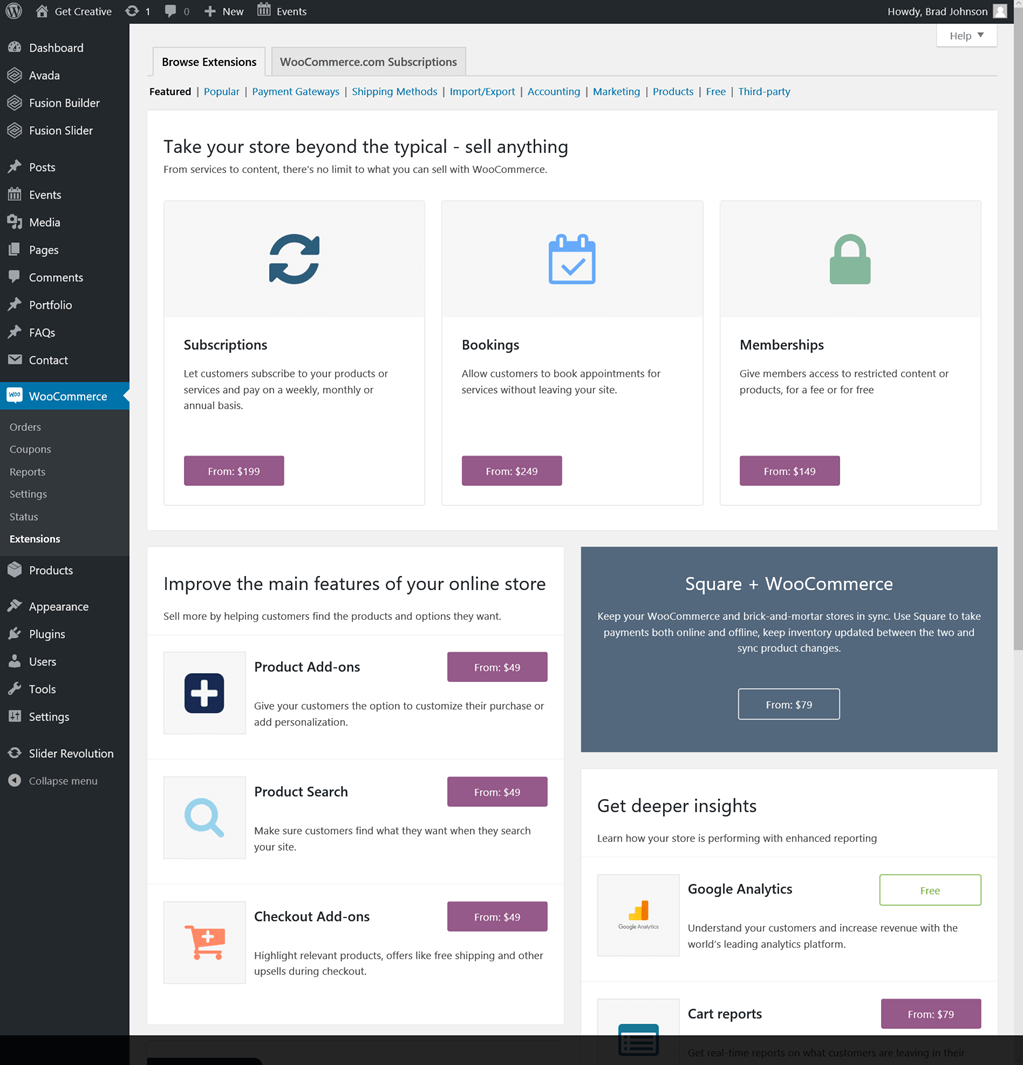Viewport: 1024px width, 1065px height.
Task: Click the Bookings calendar check icon
Action: 572,259
